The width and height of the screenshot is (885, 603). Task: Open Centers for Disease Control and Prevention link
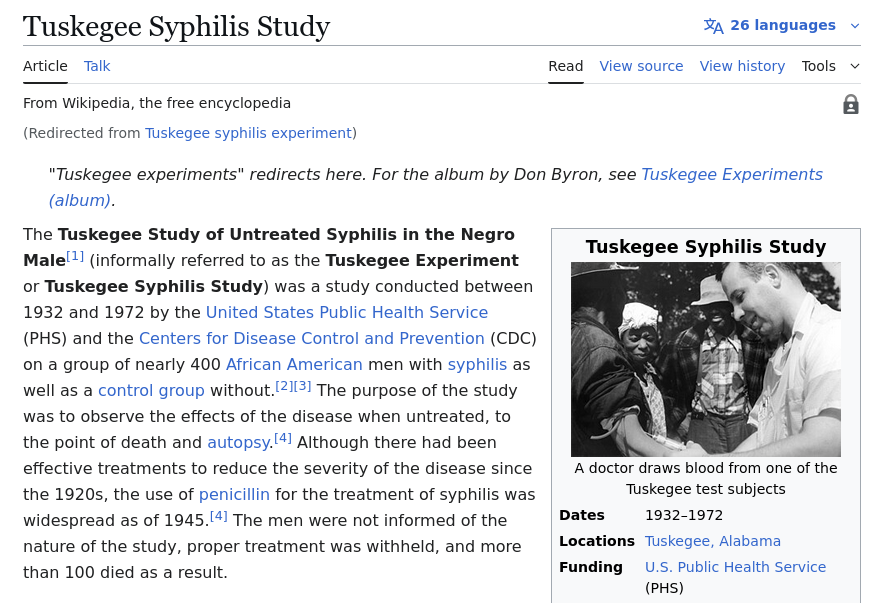point(312,338)
